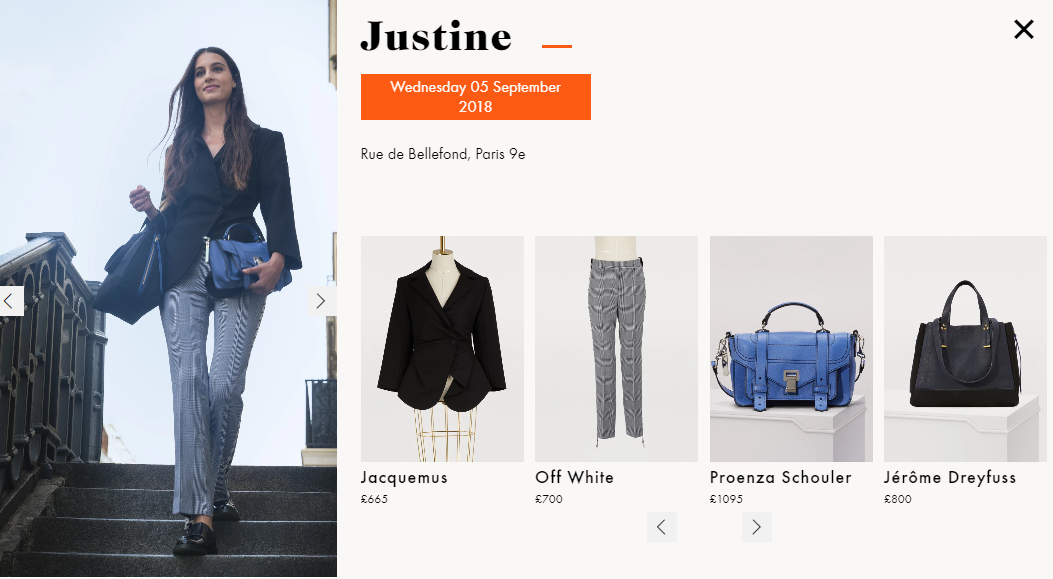Screen dimensions: 1053x579
Task: Close the Justine look popup
Action: [x=1023, y=29]
